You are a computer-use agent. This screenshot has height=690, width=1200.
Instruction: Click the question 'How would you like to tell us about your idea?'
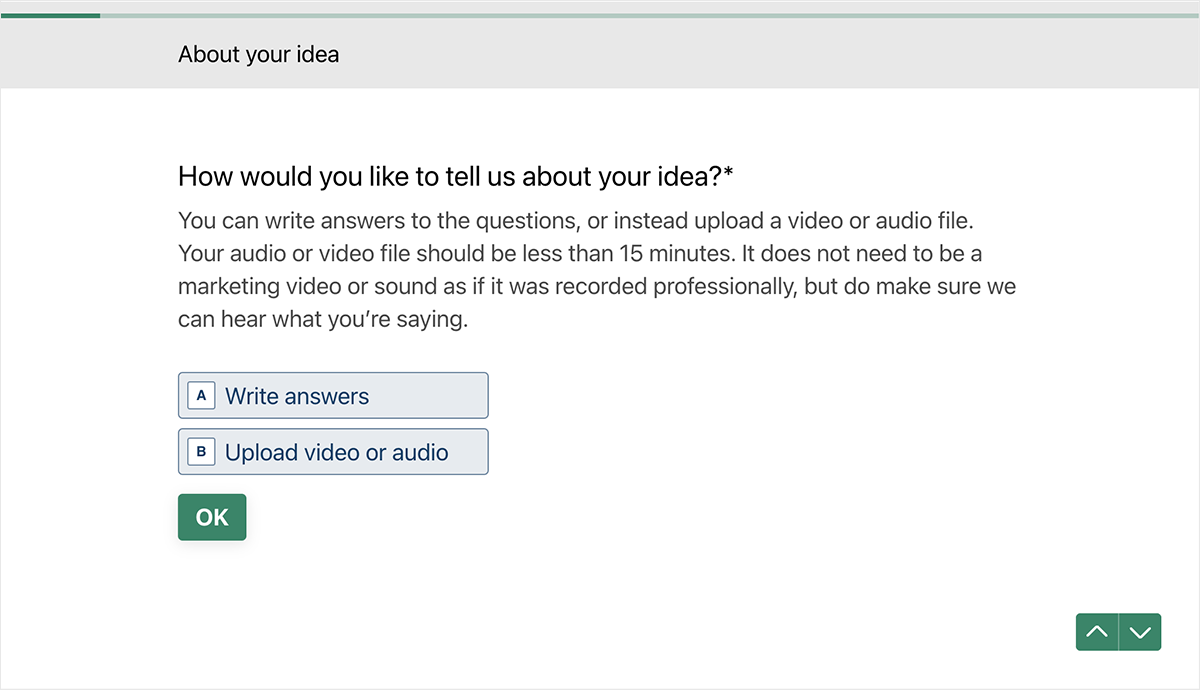[x=456, y=177]
